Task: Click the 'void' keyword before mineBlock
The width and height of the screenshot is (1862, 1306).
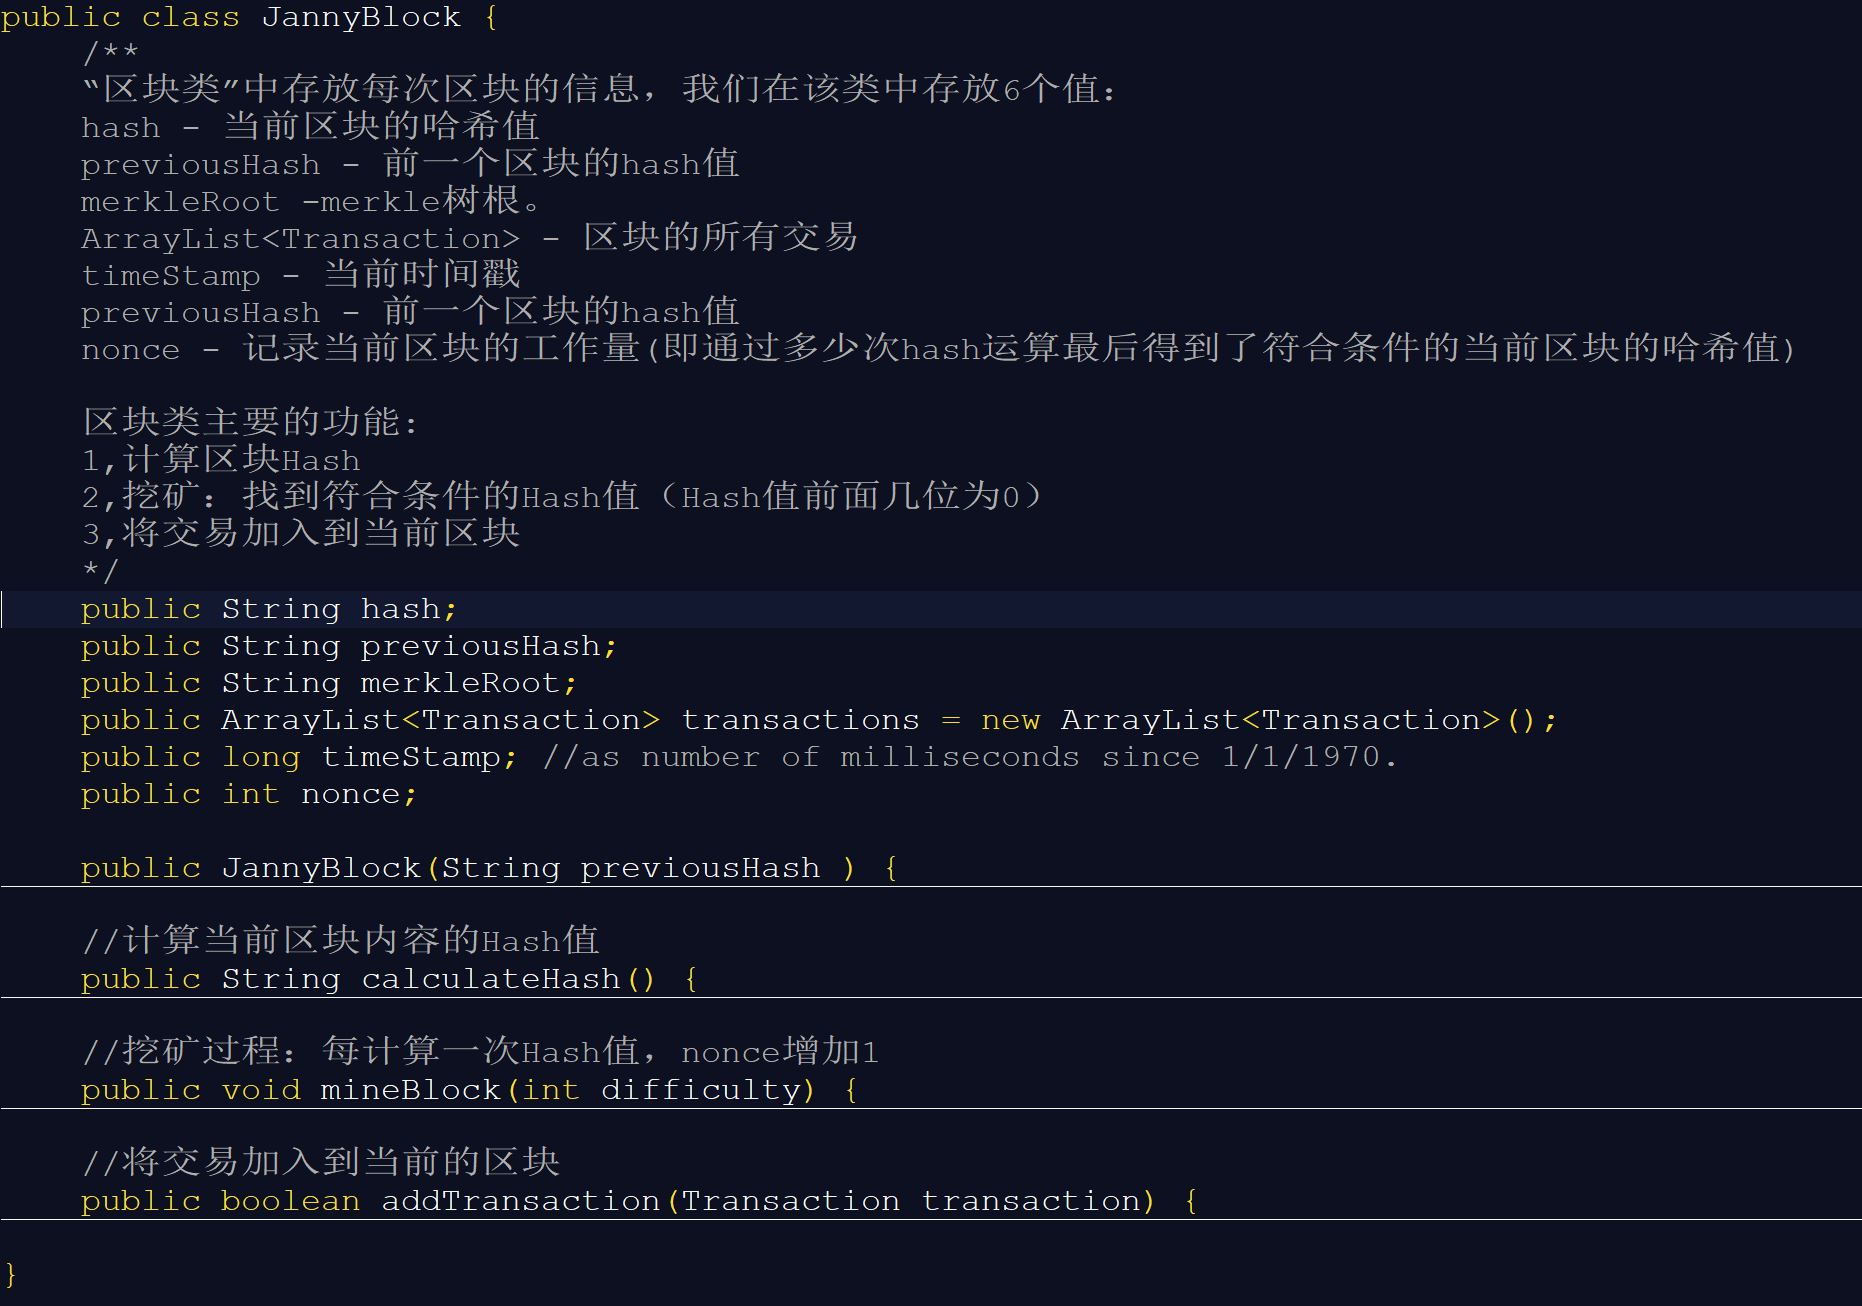Action: pyautogui.click(x=261, y=1090)
